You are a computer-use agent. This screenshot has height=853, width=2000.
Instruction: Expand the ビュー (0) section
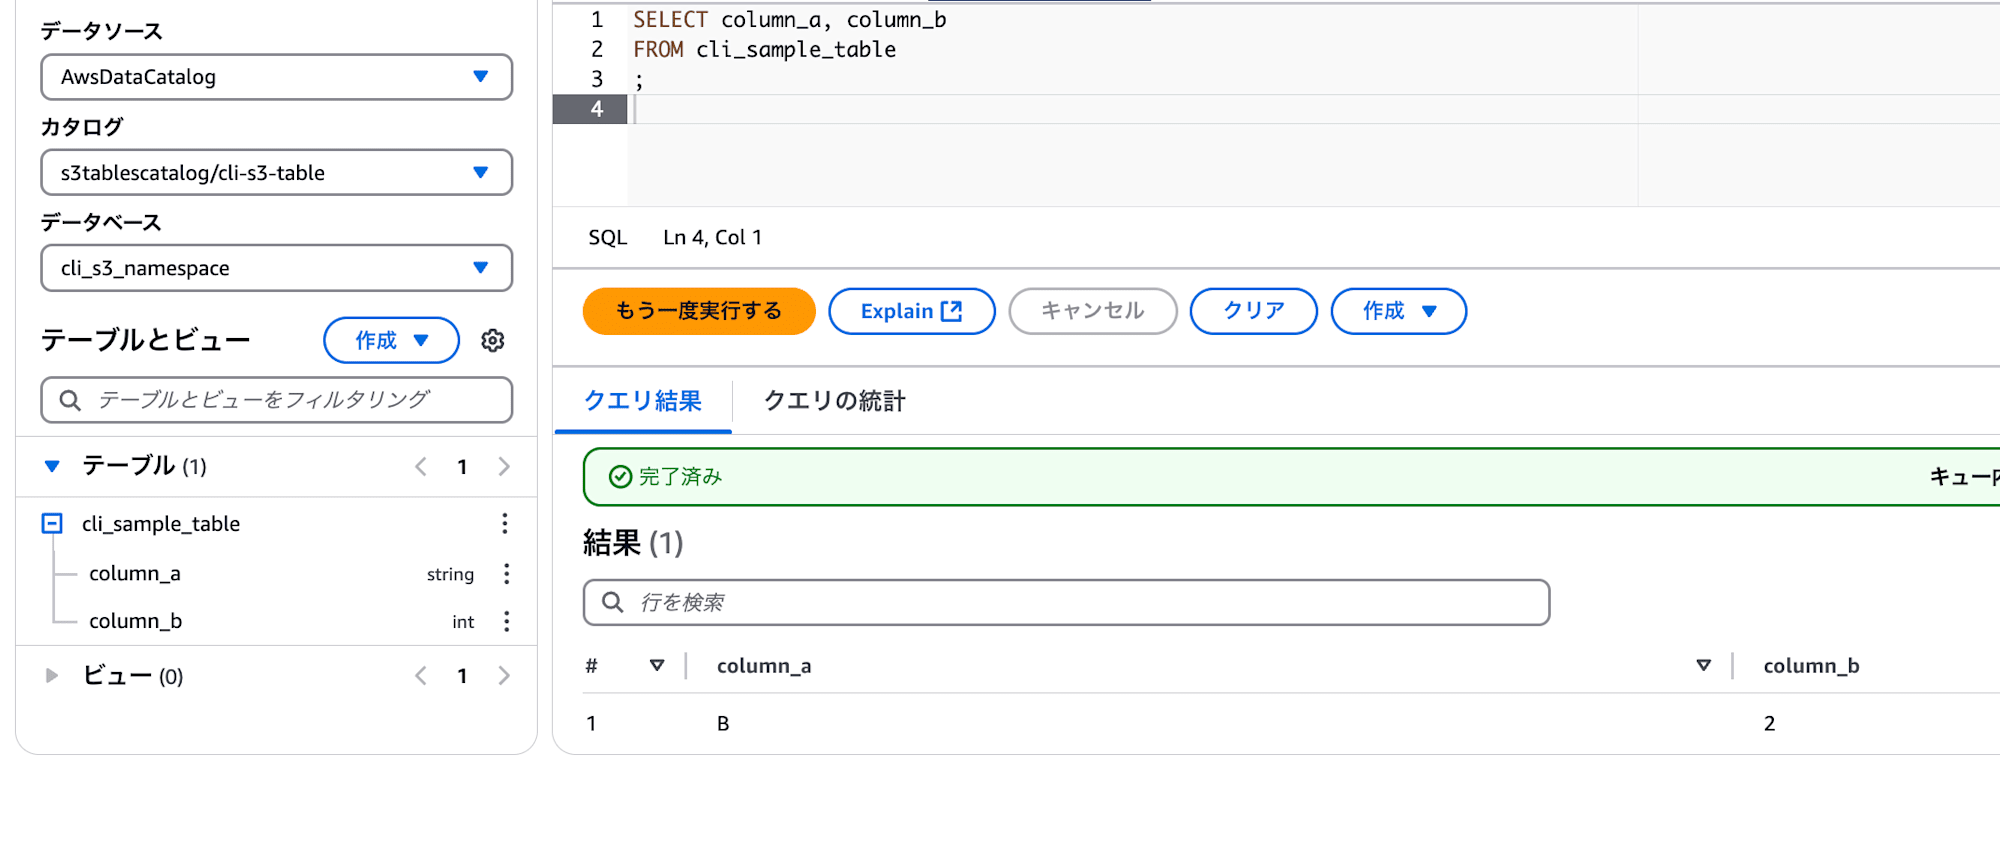[x=52, y=676]
